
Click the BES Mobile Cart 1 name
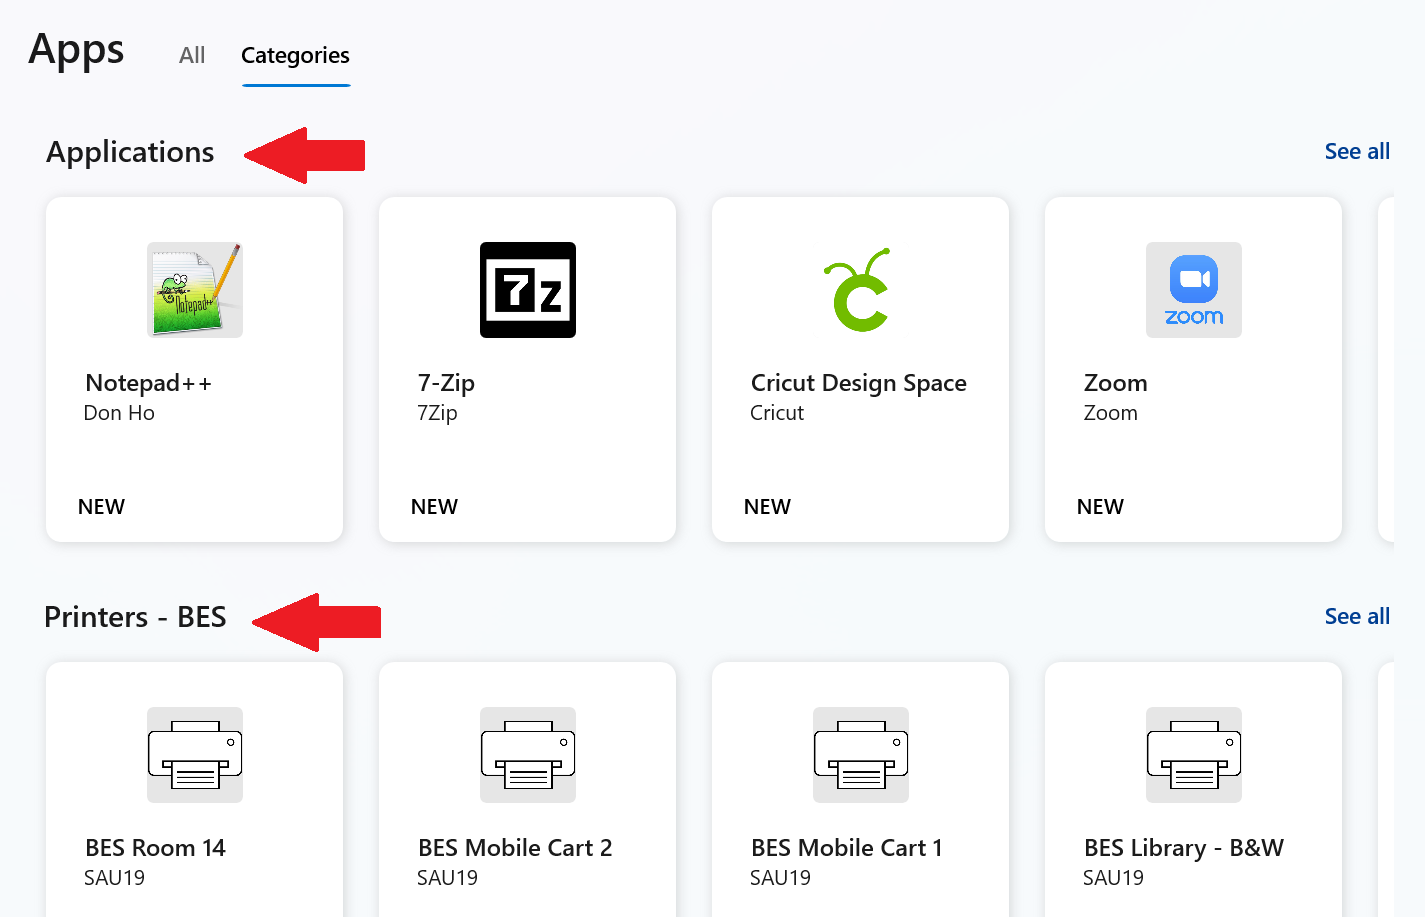(847, 848)
